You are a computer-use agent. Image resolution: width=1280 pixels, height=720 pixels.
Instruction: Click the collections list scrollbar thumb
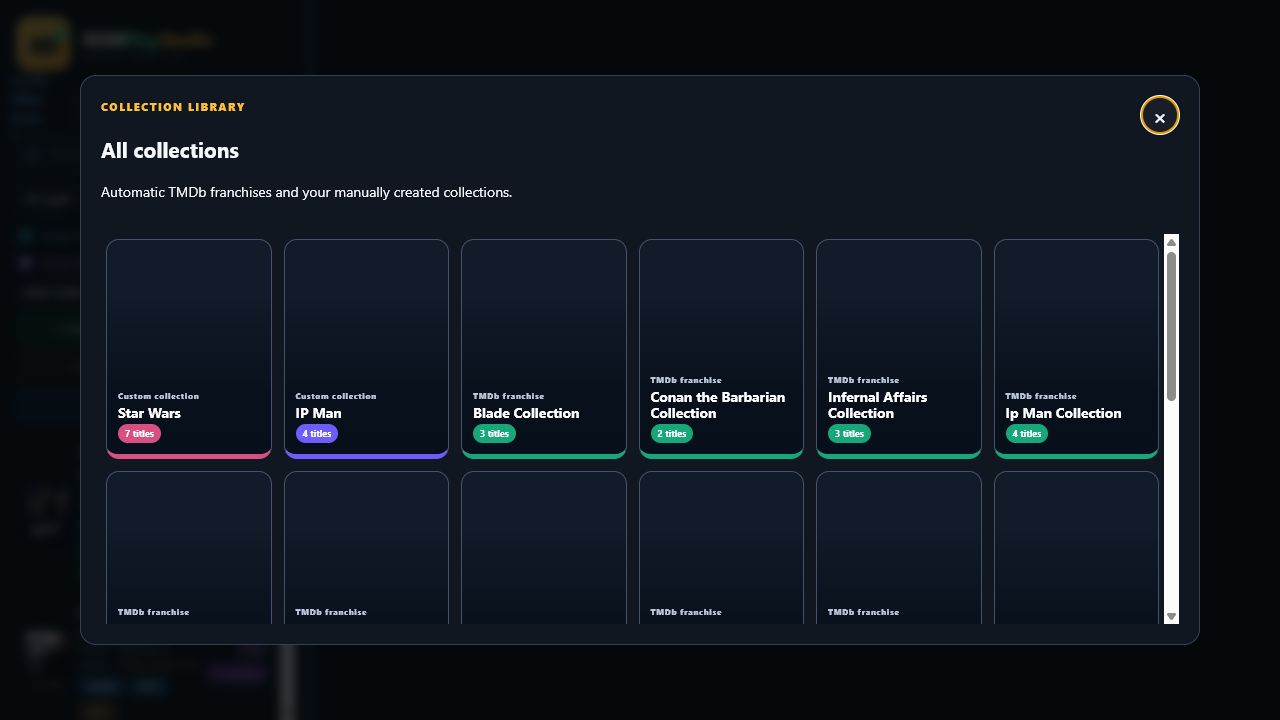(1171, 327)
